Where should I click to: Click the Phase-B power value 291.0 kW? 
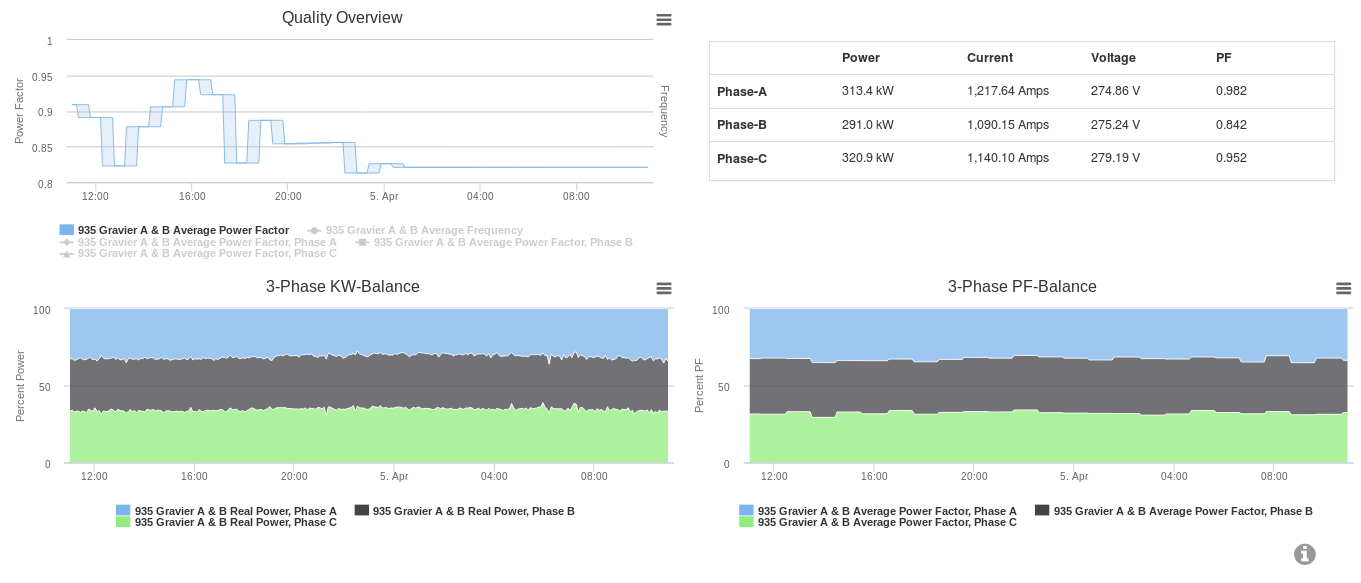coord(867,125)
